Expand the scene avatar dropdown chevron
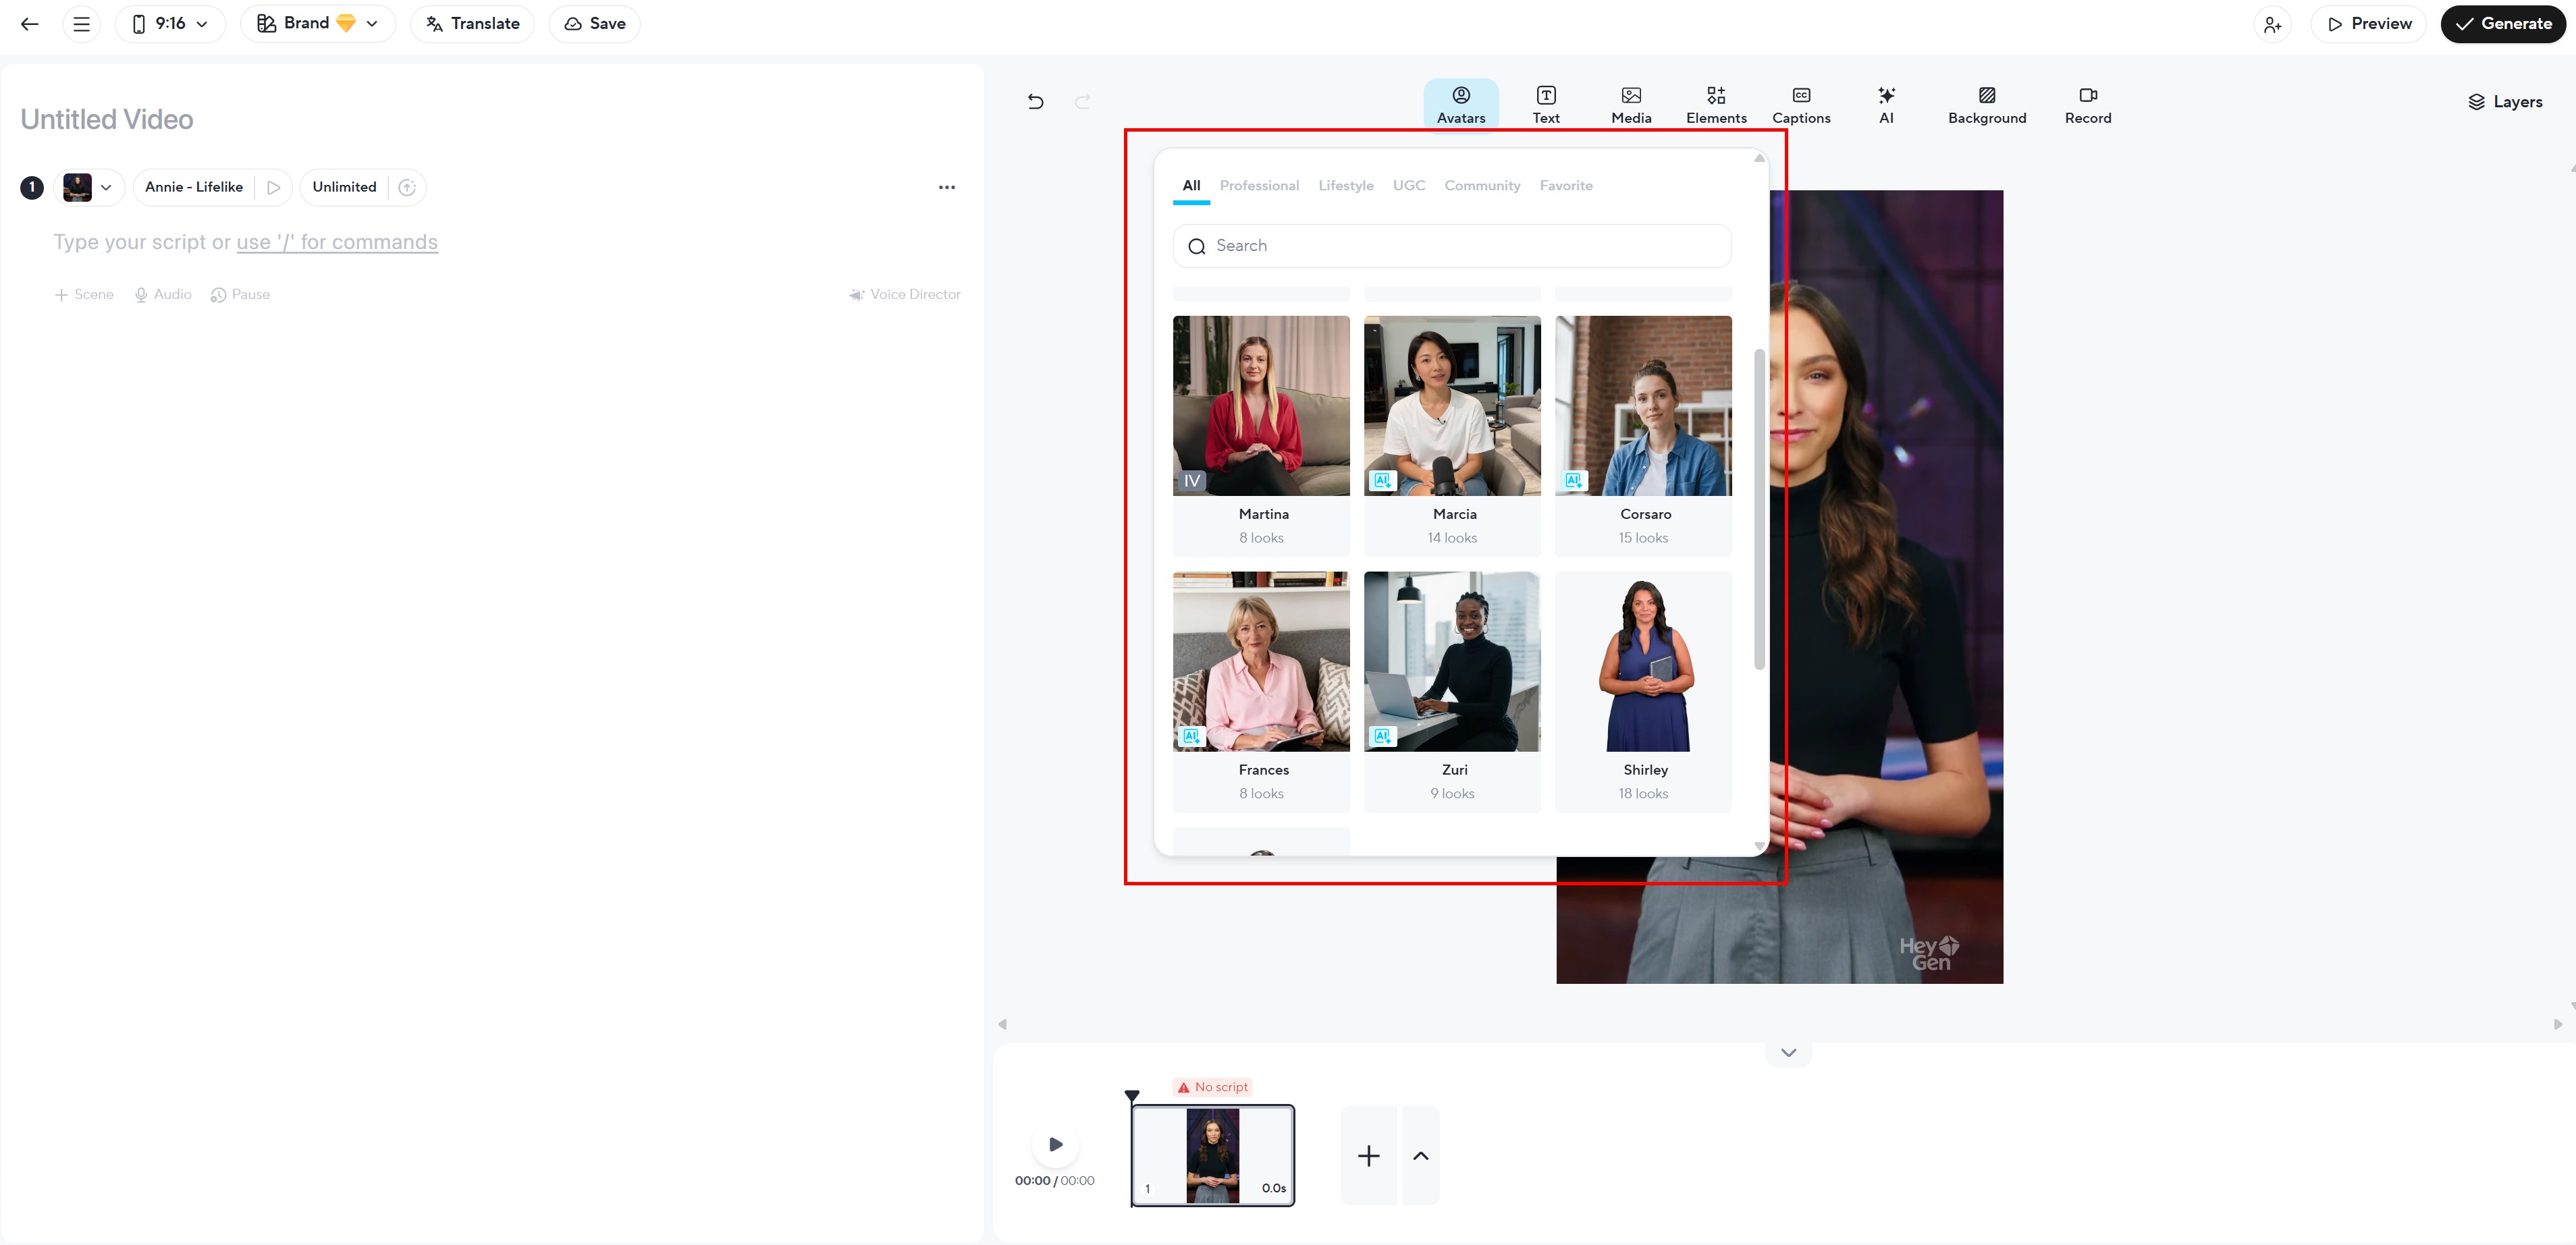The image size is (2576, 1245). (106, 187)
